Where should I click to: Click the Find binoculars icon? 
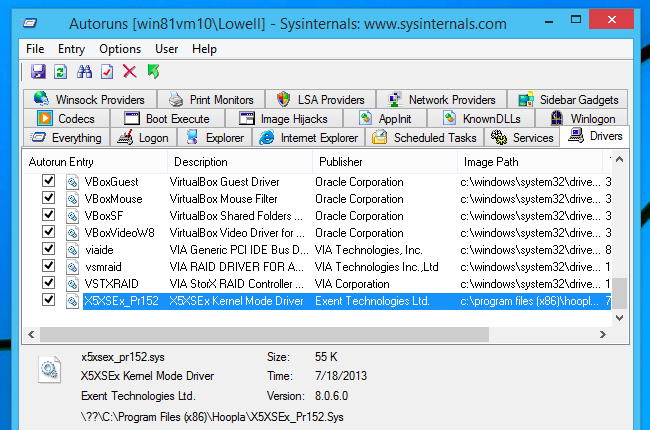[x=84, y=72]
